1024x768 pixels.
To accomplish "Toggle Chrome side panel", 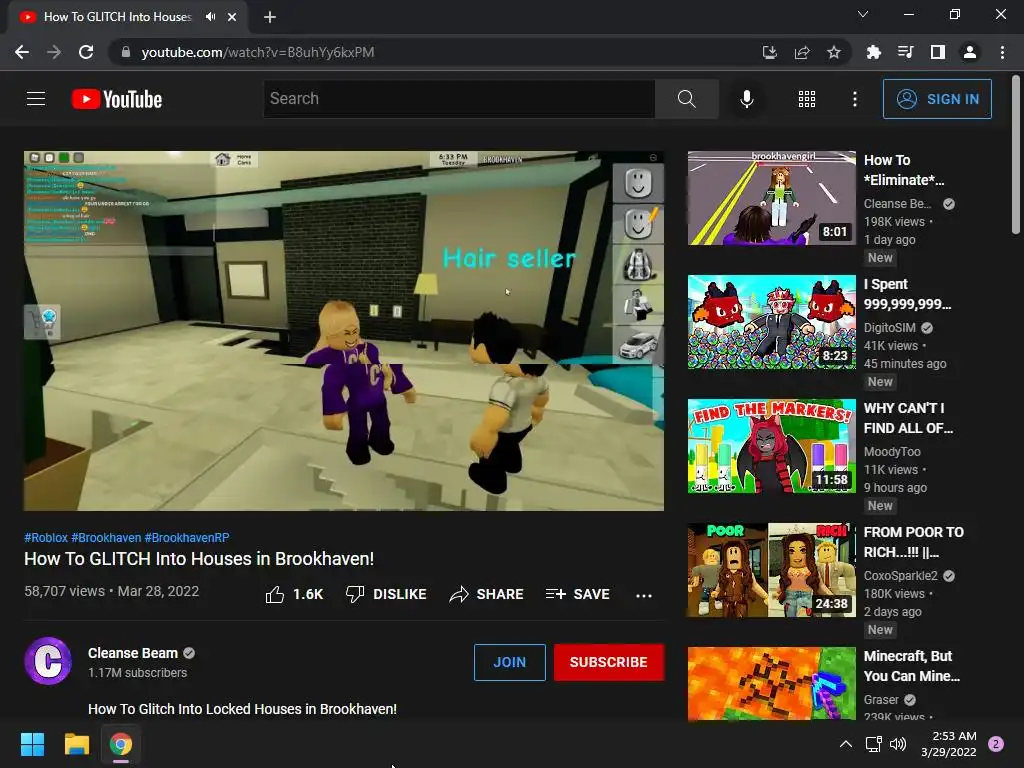I will pyautogui.click(x=938, y=52).
